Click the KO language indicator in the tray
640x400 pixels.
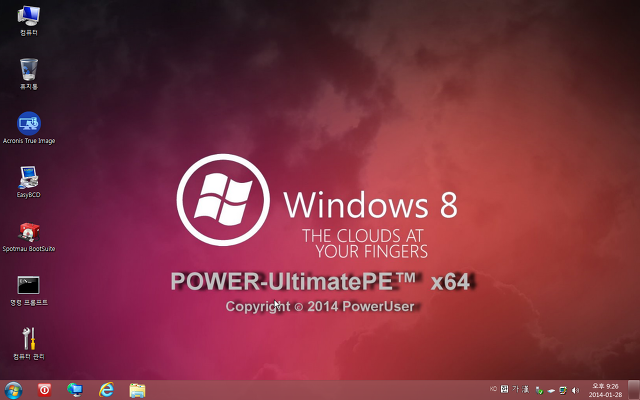[x=493, y=389]
